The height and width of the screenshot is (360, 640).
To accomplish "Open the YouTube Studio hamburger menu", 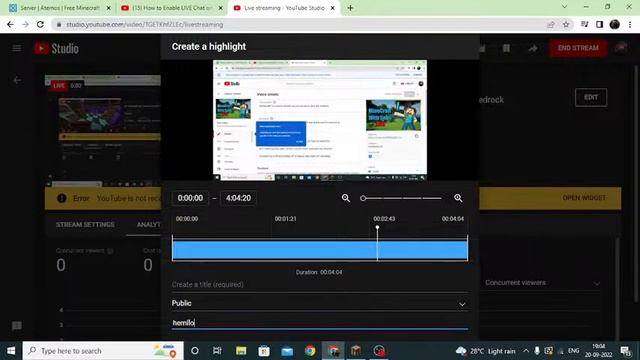I will (x=17, y=48).
